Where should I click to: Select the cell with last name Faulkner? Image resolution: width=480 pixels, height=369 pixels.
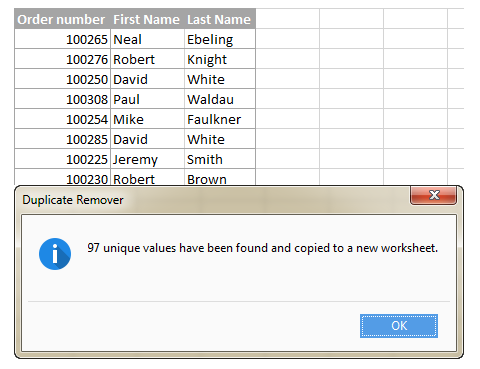click(220, 119)
